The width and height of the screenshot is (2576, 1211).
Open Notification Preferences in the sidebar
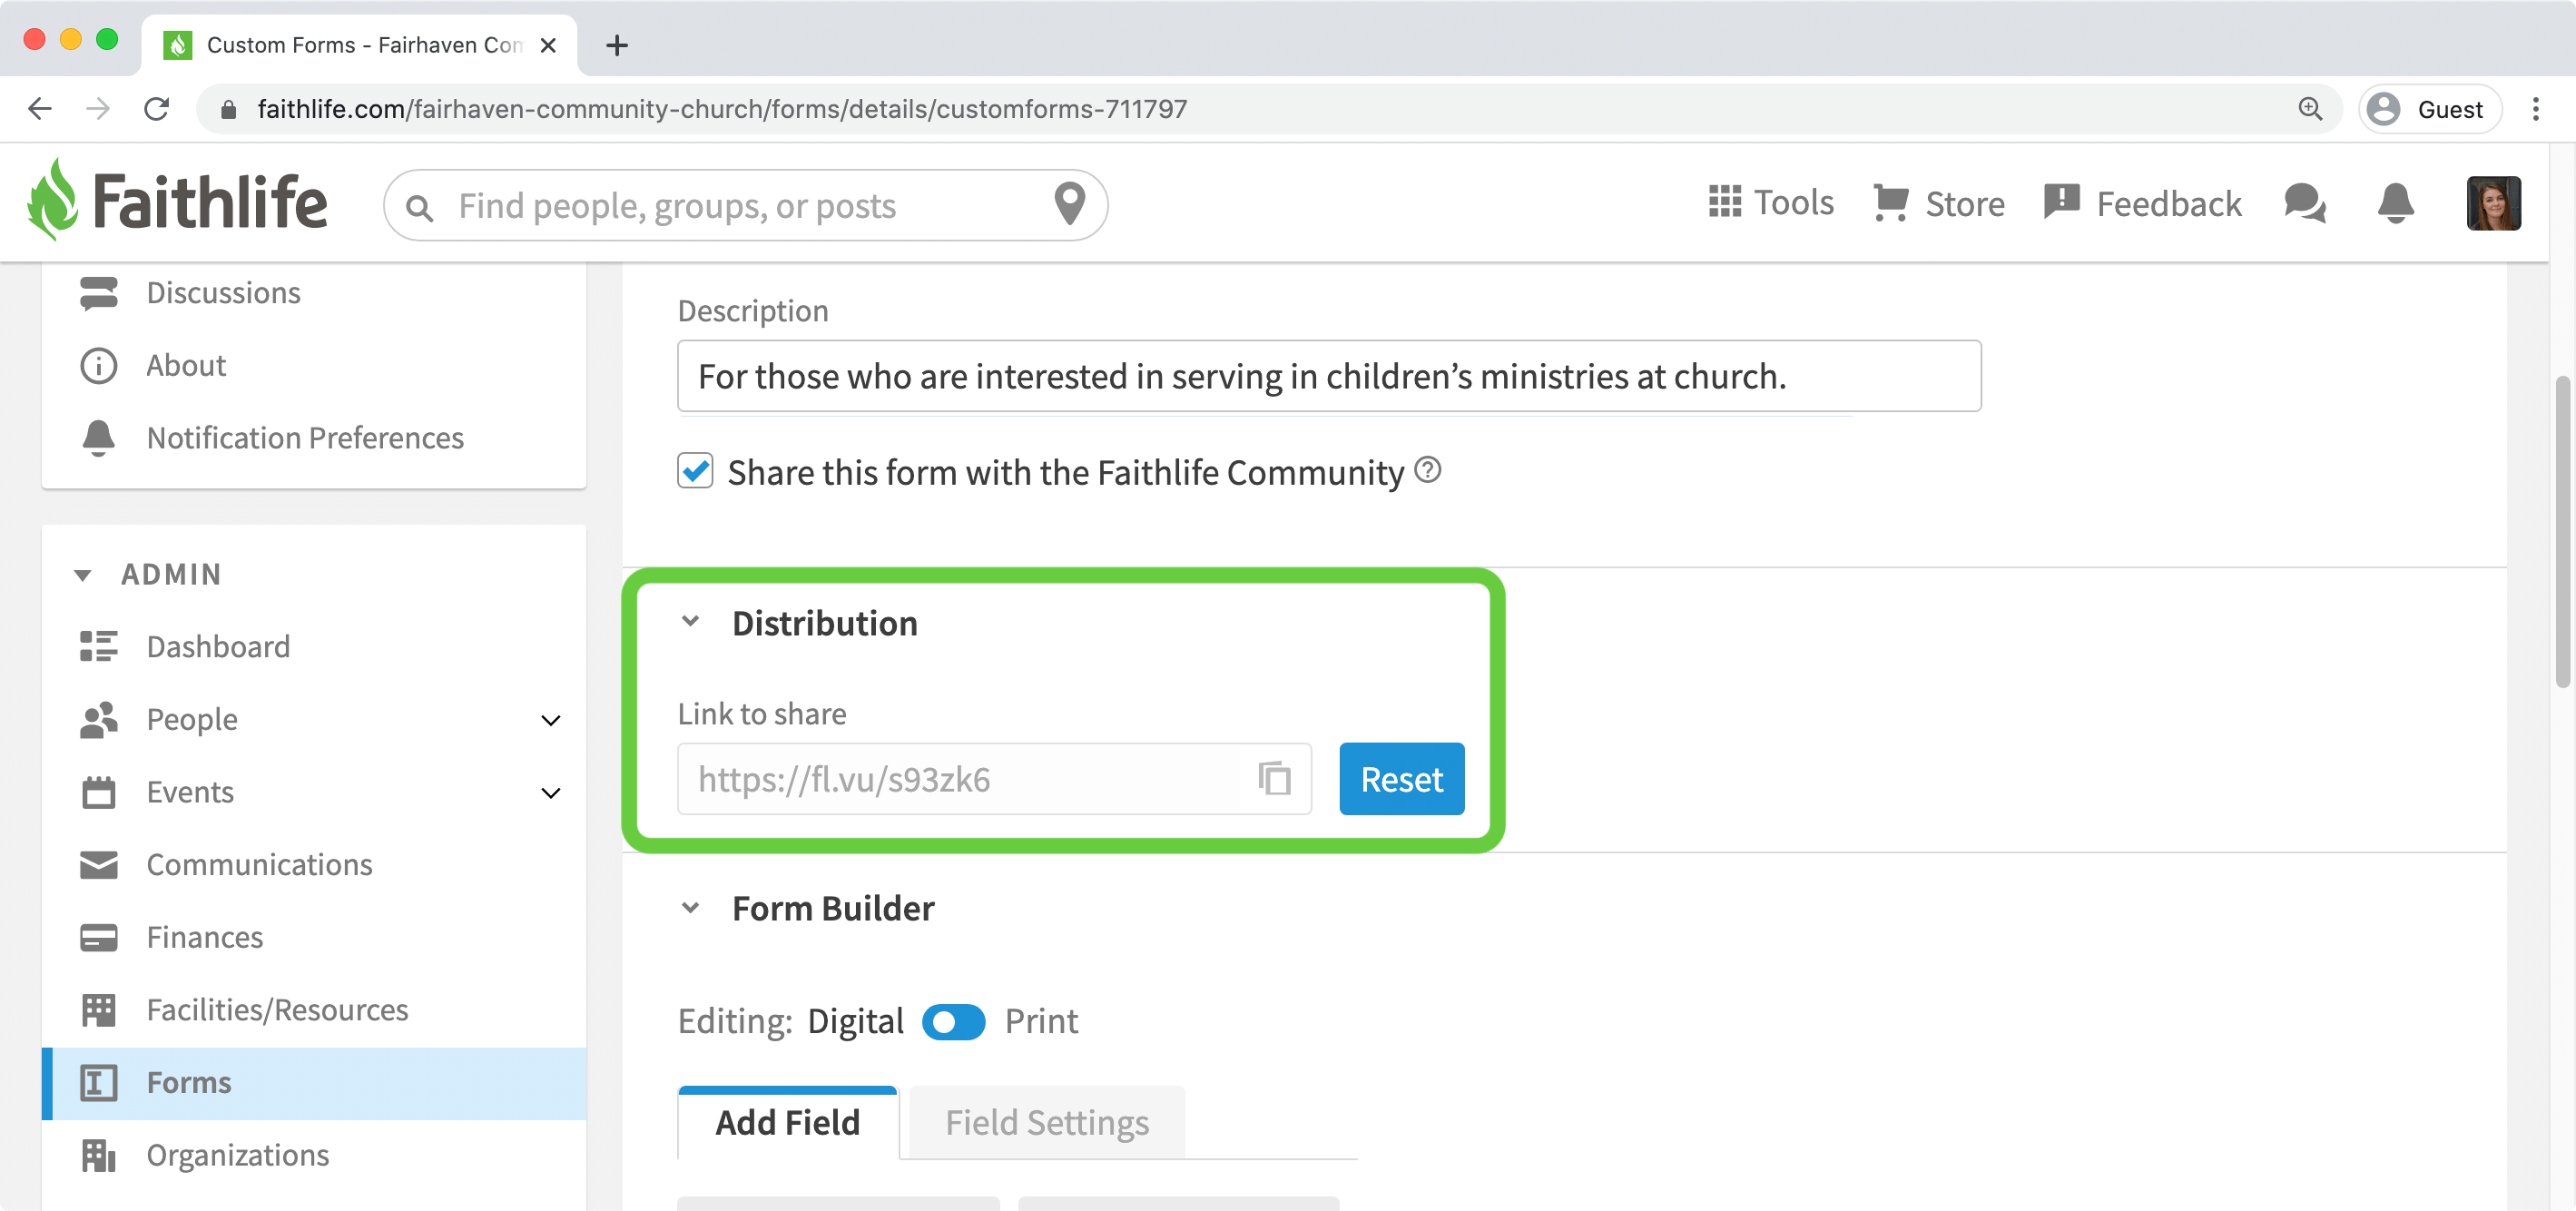314,438
